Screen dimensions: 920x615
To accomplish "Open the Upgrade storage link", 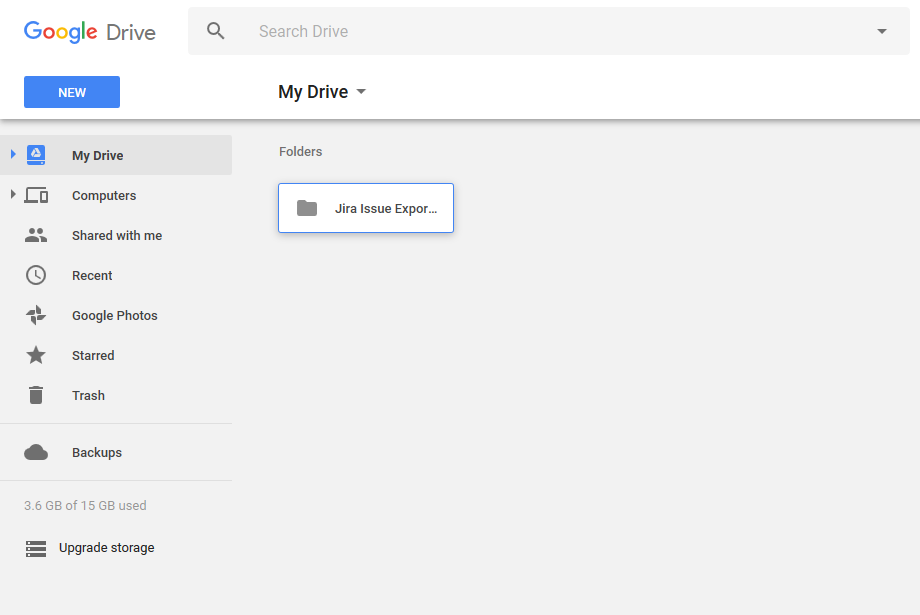I will [x=106, y=548].
